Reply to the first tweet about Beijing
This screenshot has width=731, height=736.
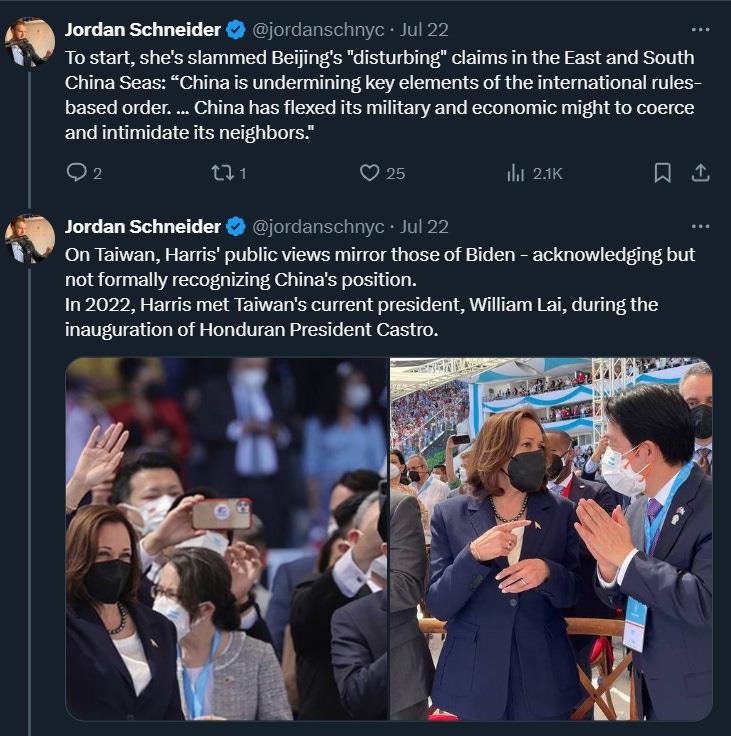pos(77,173)
